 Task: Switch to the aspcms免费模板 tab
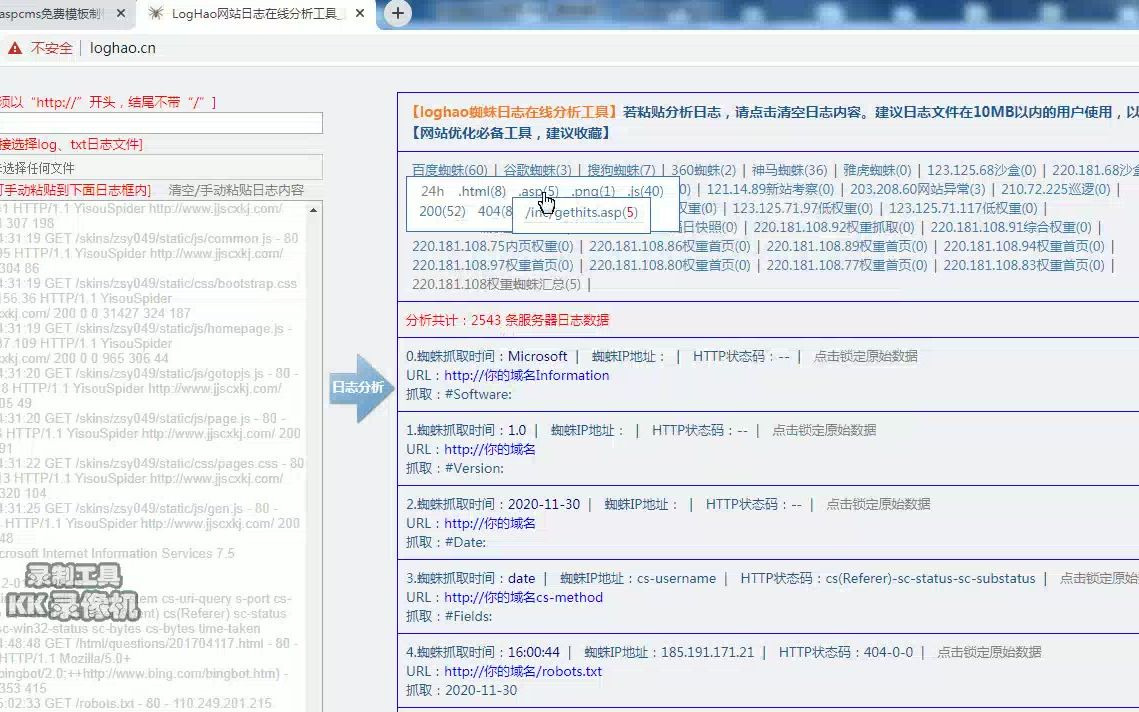click(x=52, y=13)
